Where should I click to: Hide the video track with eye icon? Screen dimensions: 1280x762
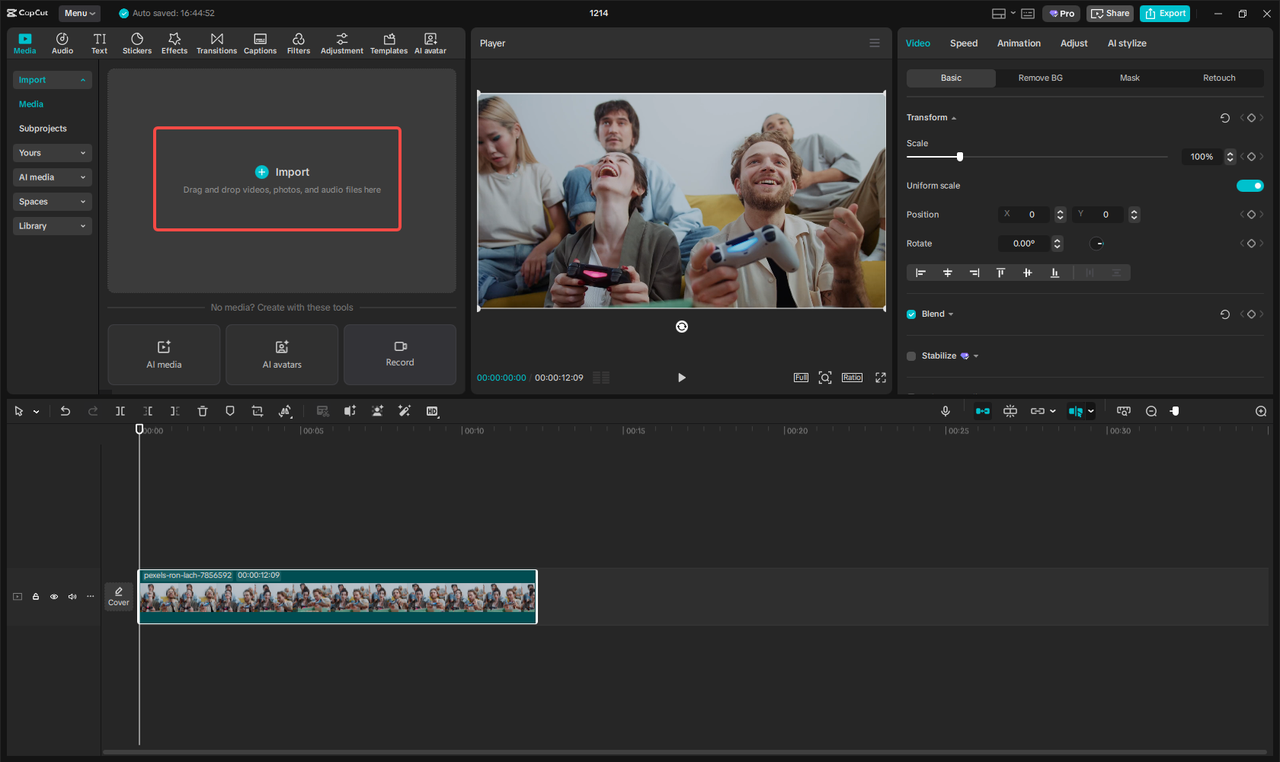54,597
